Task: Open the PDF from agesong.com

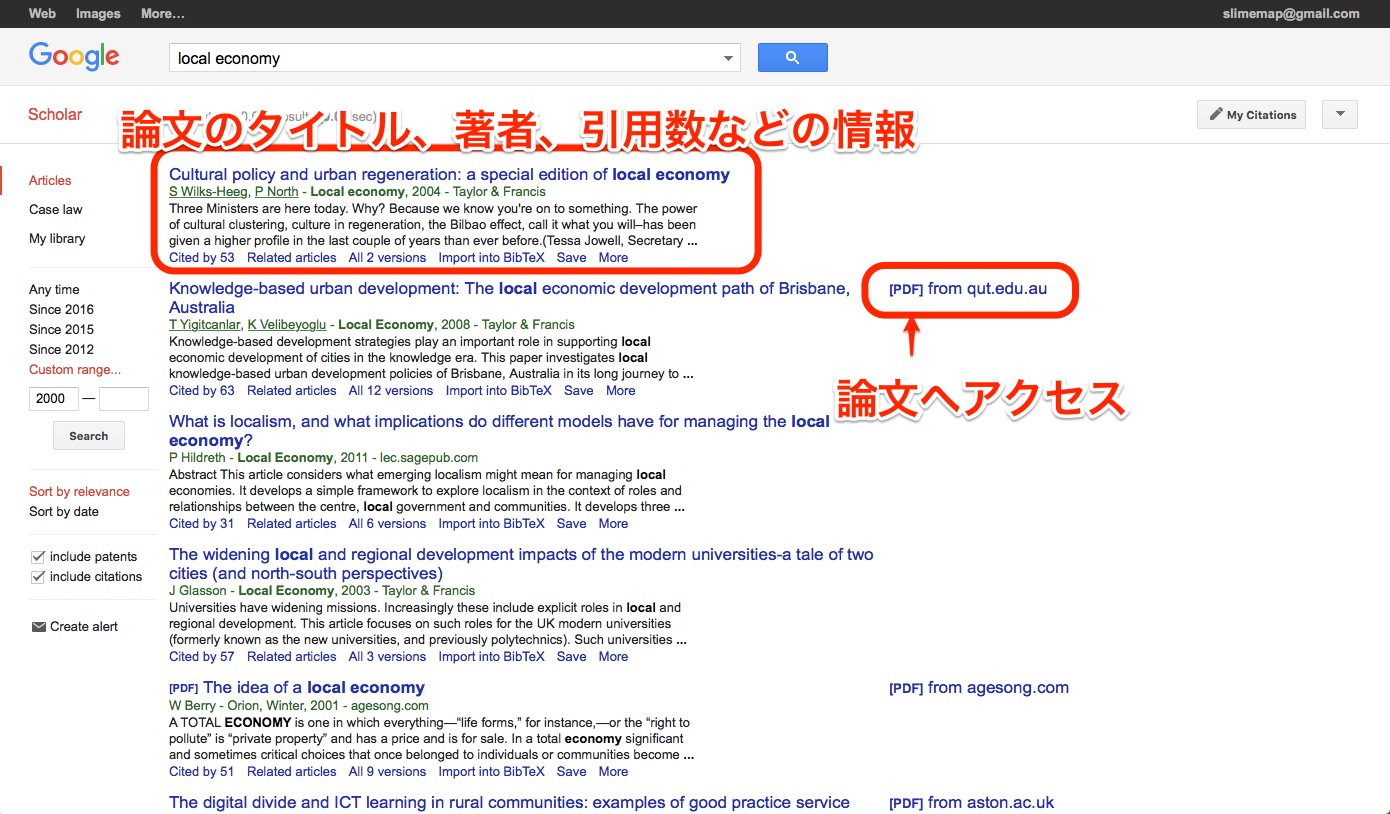Action: [978, 687]
